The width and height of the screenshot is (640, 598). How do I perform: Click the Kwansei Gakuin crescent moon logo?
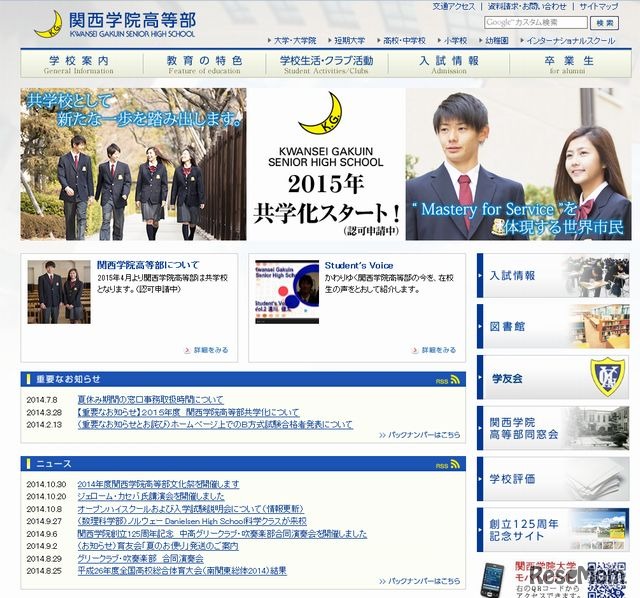coord(48,24)
